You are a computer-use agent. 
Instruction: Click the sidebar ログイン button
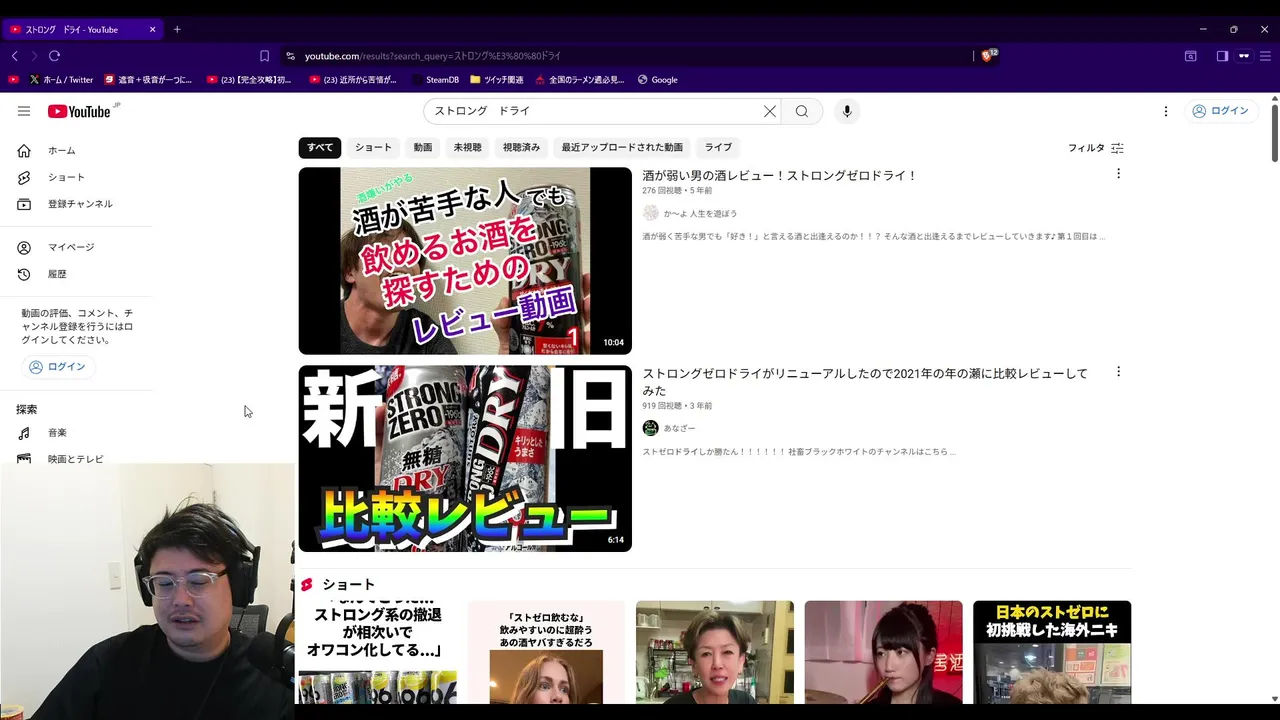coord(58,367)
